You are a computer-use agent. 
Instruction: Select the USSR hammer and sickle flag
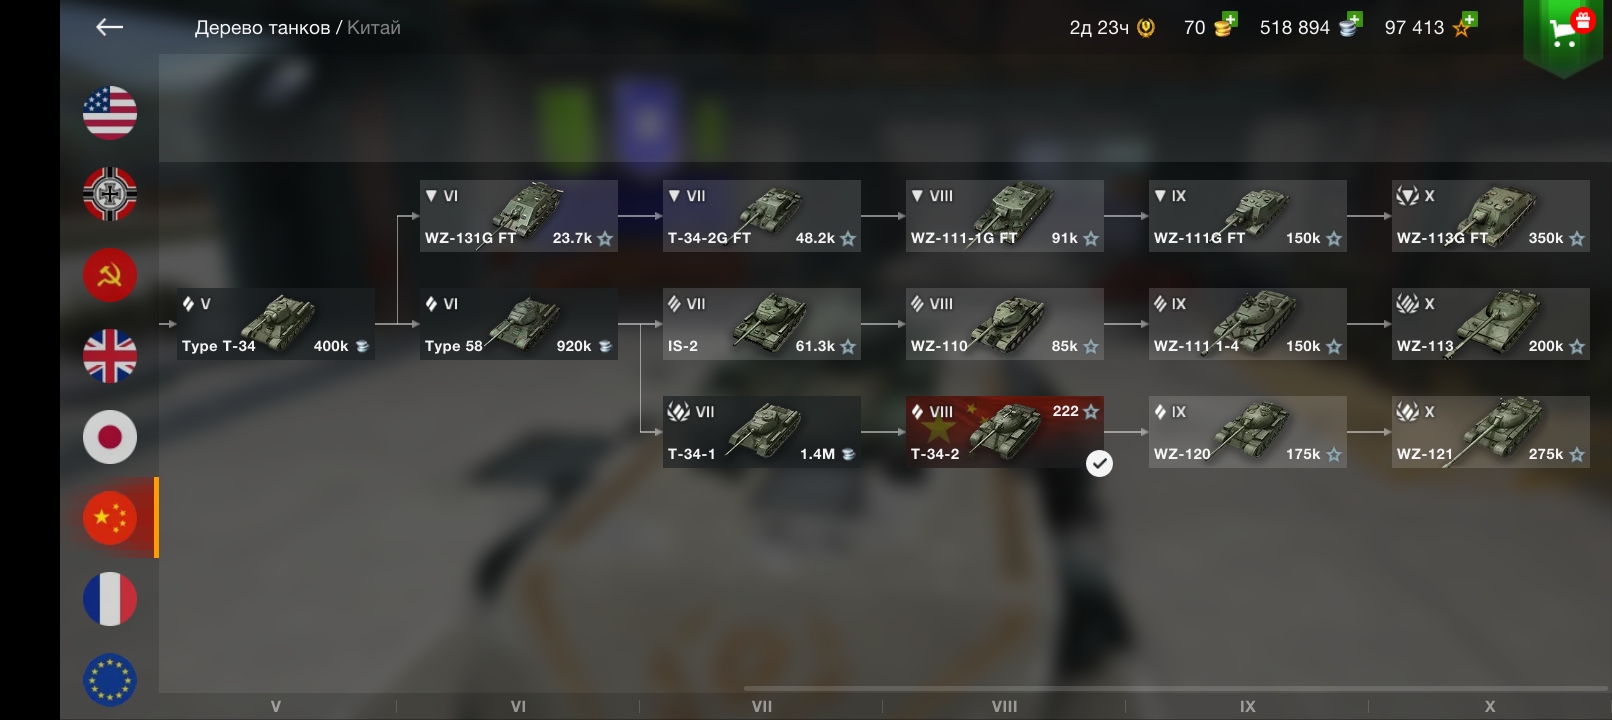click(x=110, y=275)
